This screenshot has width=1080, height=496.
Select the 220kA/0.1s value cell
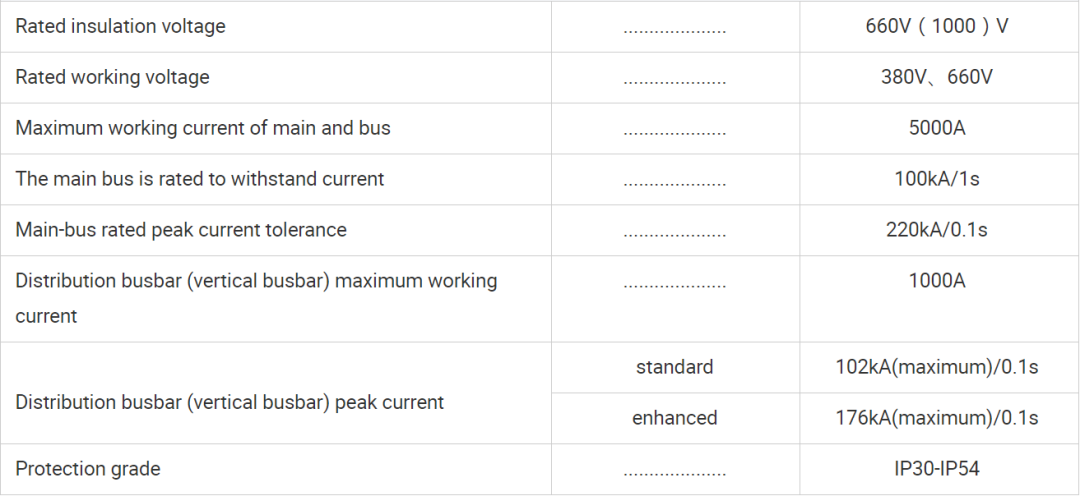(x=937, y=230)
